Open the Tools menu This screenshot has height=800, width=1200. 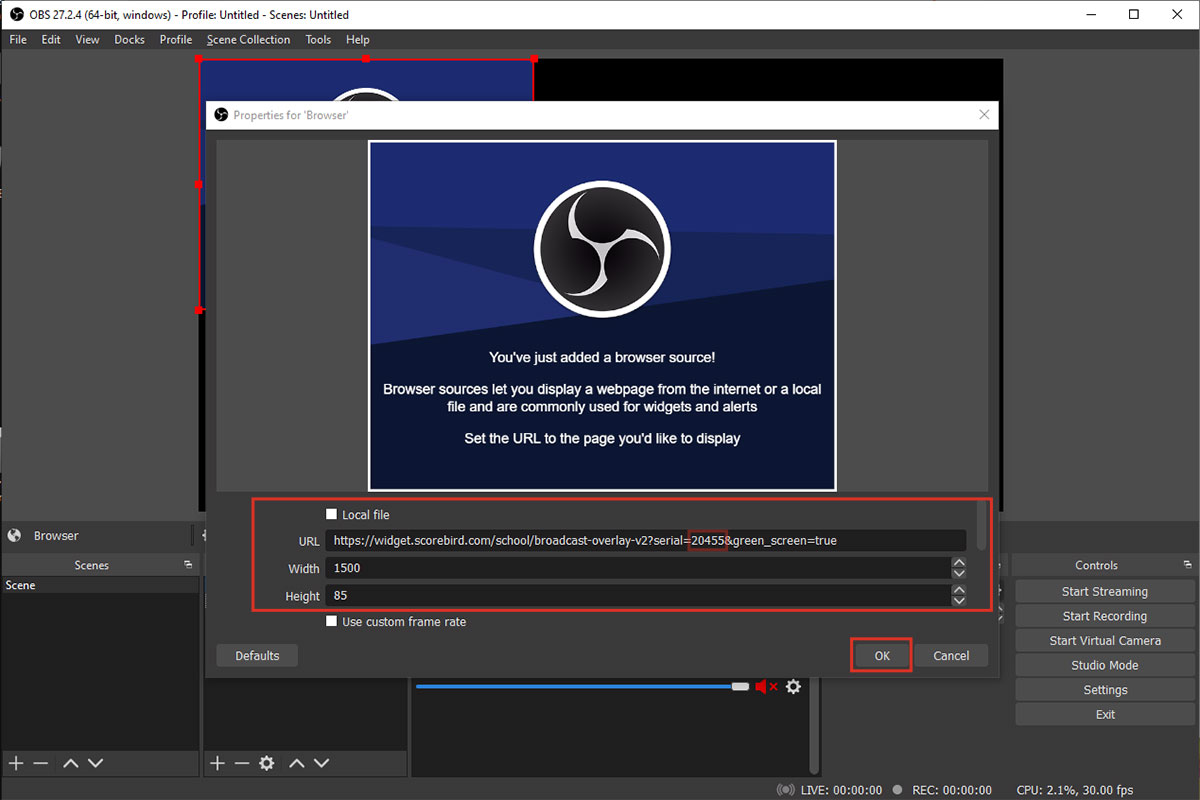(x=318, y=40)
